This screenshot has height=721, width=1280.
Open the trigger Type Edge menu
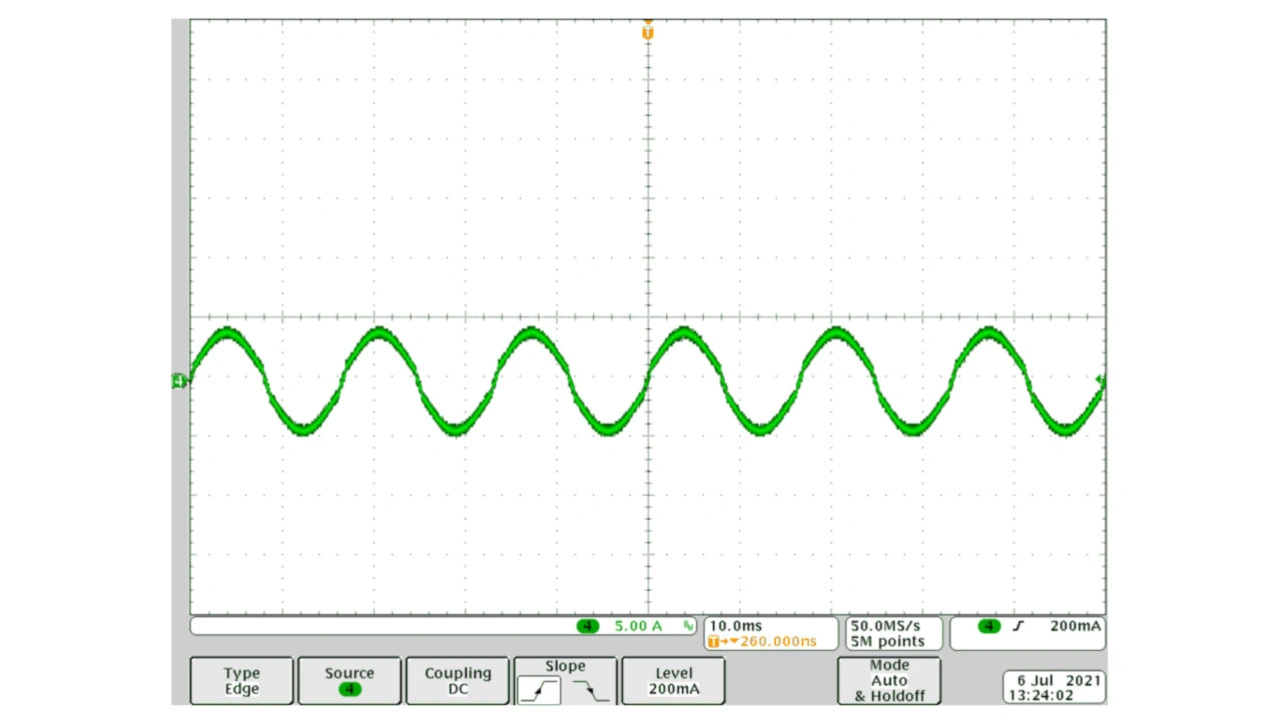click(x=241, y=681)
